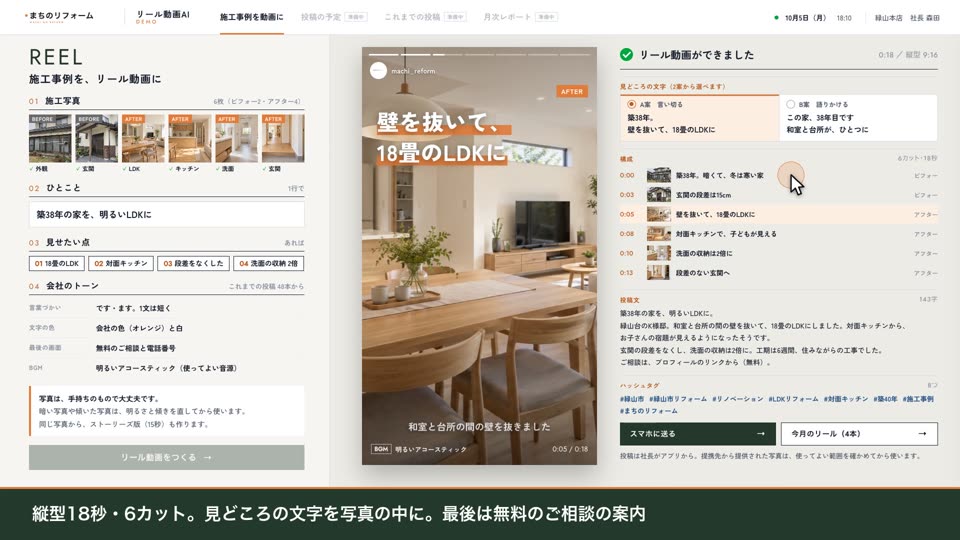Image resolution: width=960 pixels, height=540 pixels.
Task: Click the AFTER badge on reel preview
Action: click(x=572, y=91)
